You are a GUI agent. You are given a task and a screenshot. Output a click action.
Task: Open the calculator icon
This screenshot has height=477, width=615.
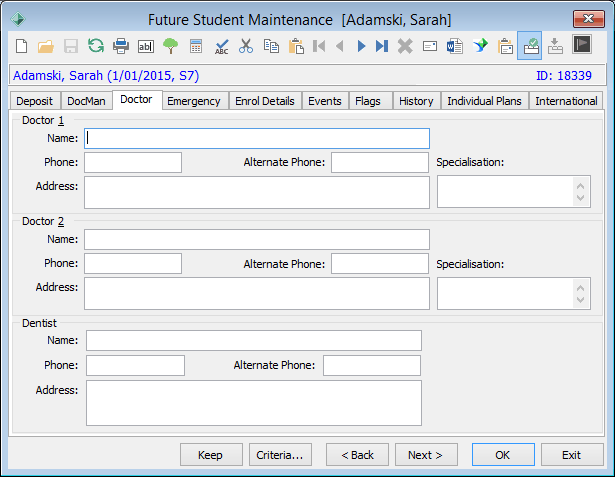(x=196, y=46)
